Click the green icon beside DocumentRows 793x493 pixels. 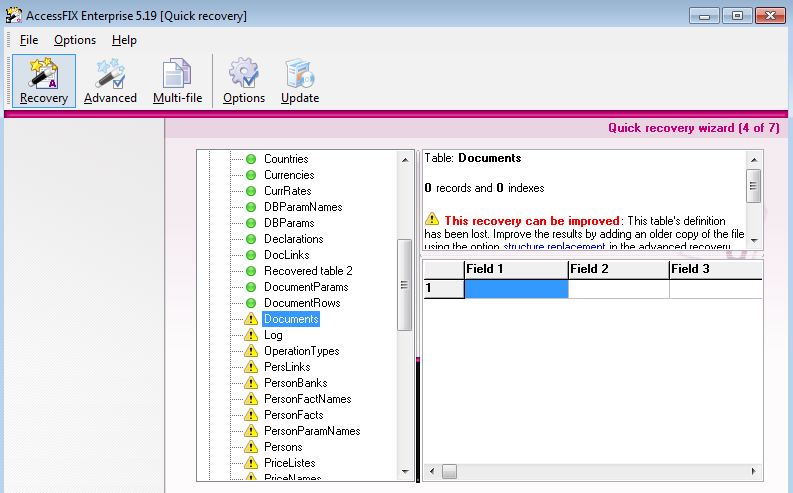pos(251,303)
